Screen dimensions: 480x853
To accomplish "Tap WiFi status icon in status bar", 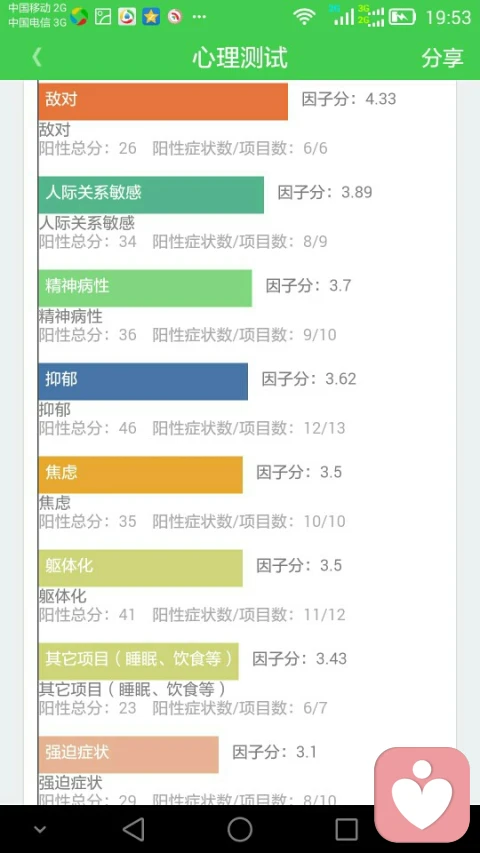I will click(304, 17).
